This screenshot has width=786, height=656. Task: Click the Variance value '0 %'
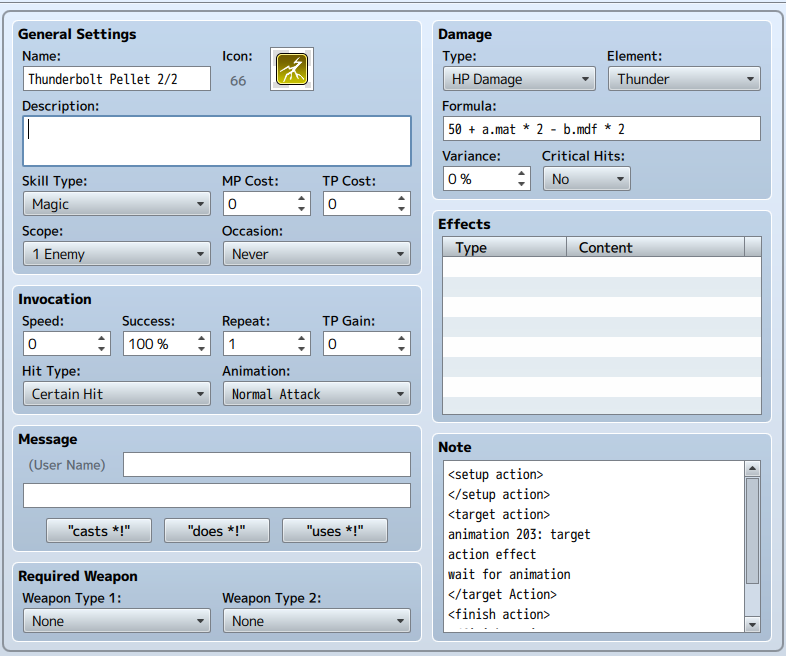click(460, 179)
